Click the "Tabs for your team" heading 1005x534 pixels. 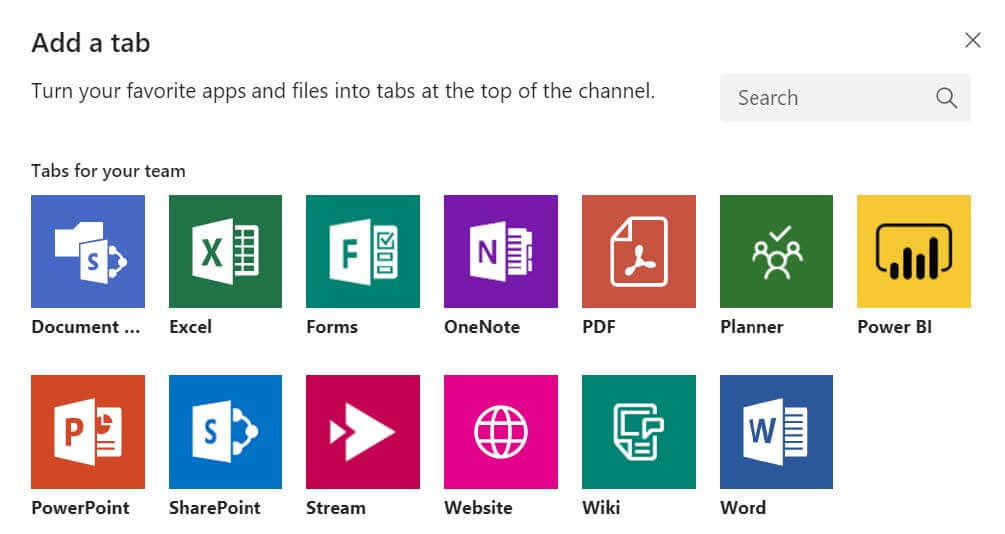(x=108, y=171)
